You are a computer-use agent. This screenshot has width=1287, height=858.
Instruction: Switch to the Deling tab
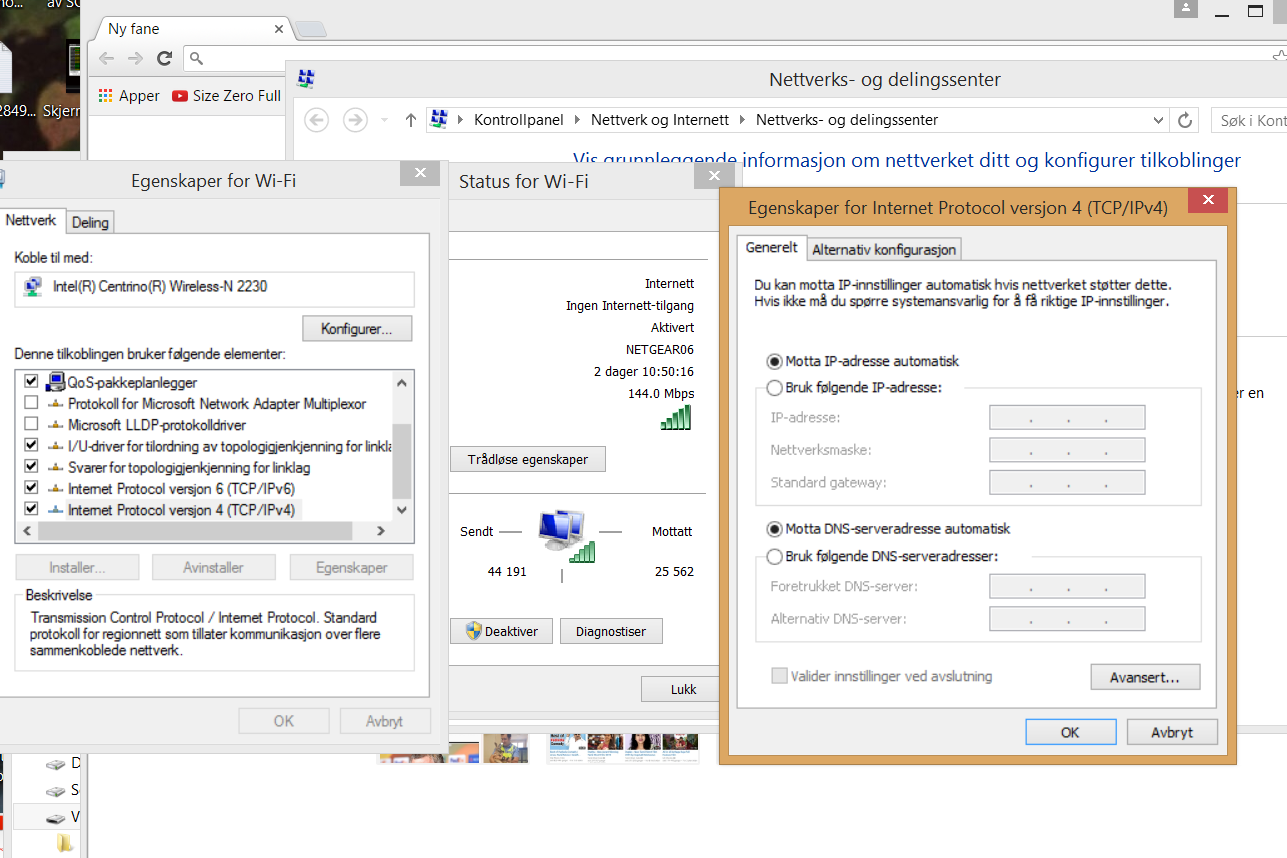pos(90,222)
